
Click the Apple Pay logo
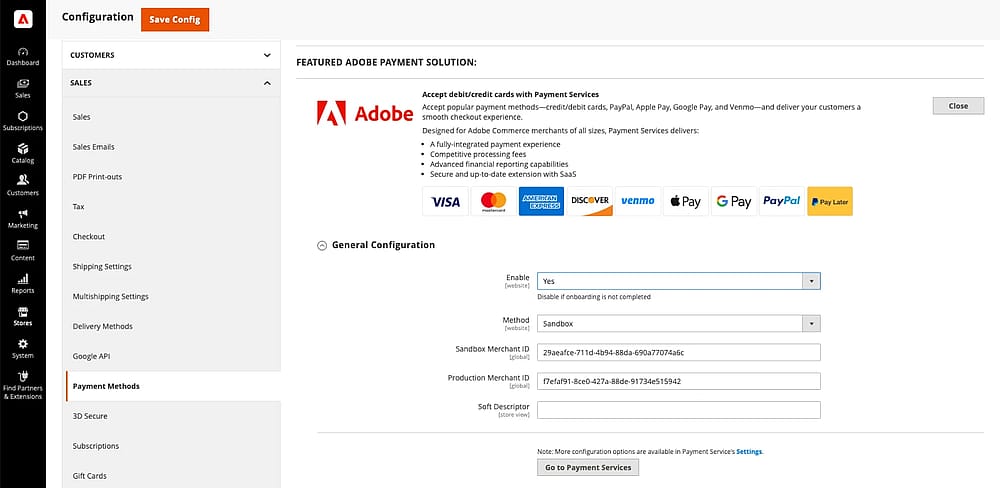[x=686, y=201]
